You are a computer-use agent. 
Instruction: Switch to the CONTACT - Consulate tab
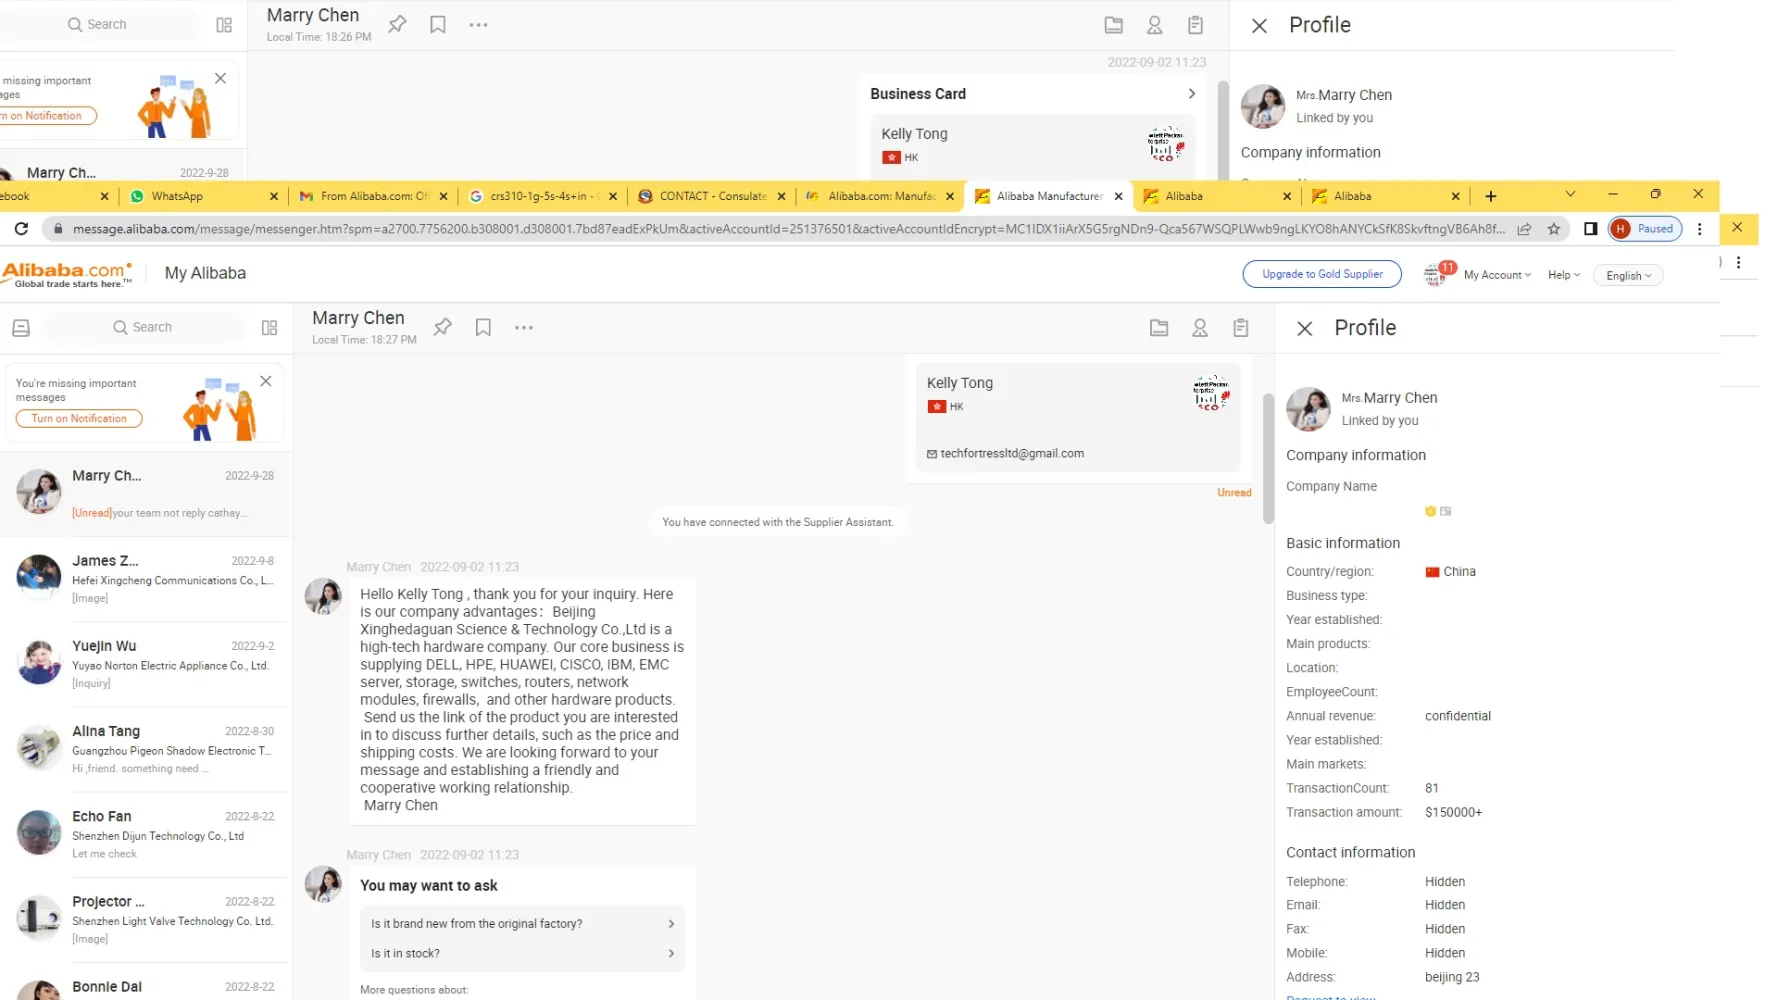[x=712, y=196]
